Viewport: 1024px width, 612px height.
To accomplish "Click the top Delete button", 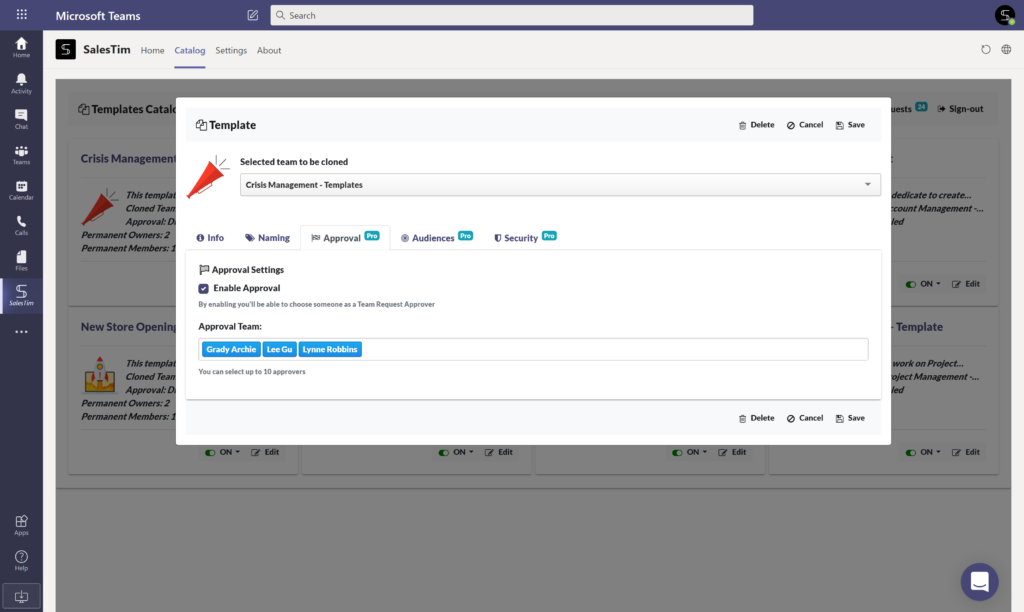I will coord(756,125).
